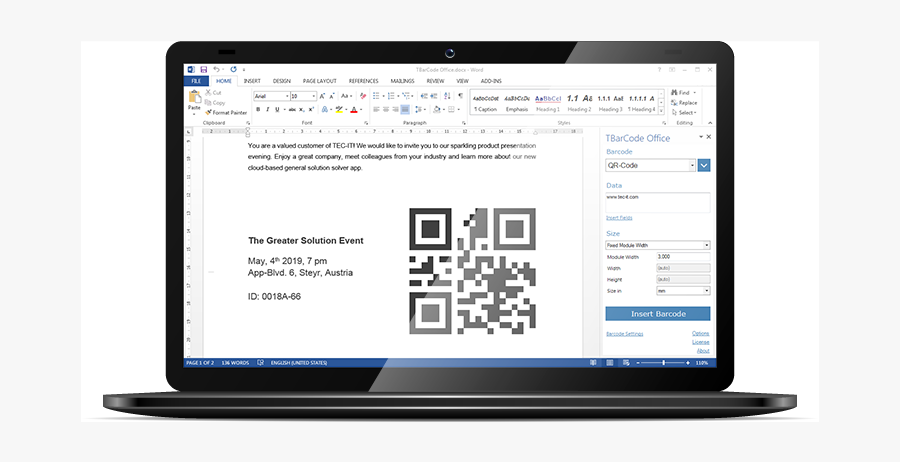This screenshot has height=462, width=900.
Task: Expand the Styles gallery More arrow
Action: click(x=661, y=111)
